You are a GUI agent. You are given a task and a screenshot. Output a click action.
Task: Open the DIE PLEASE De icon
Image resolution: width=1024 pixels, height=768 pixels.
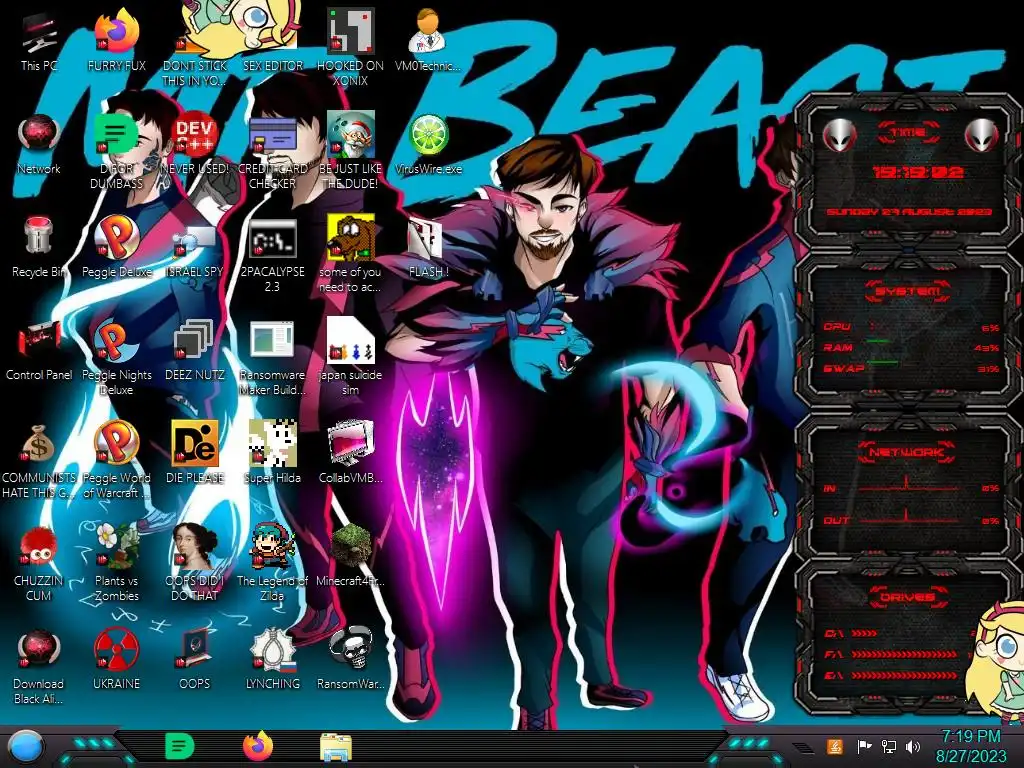195,453
